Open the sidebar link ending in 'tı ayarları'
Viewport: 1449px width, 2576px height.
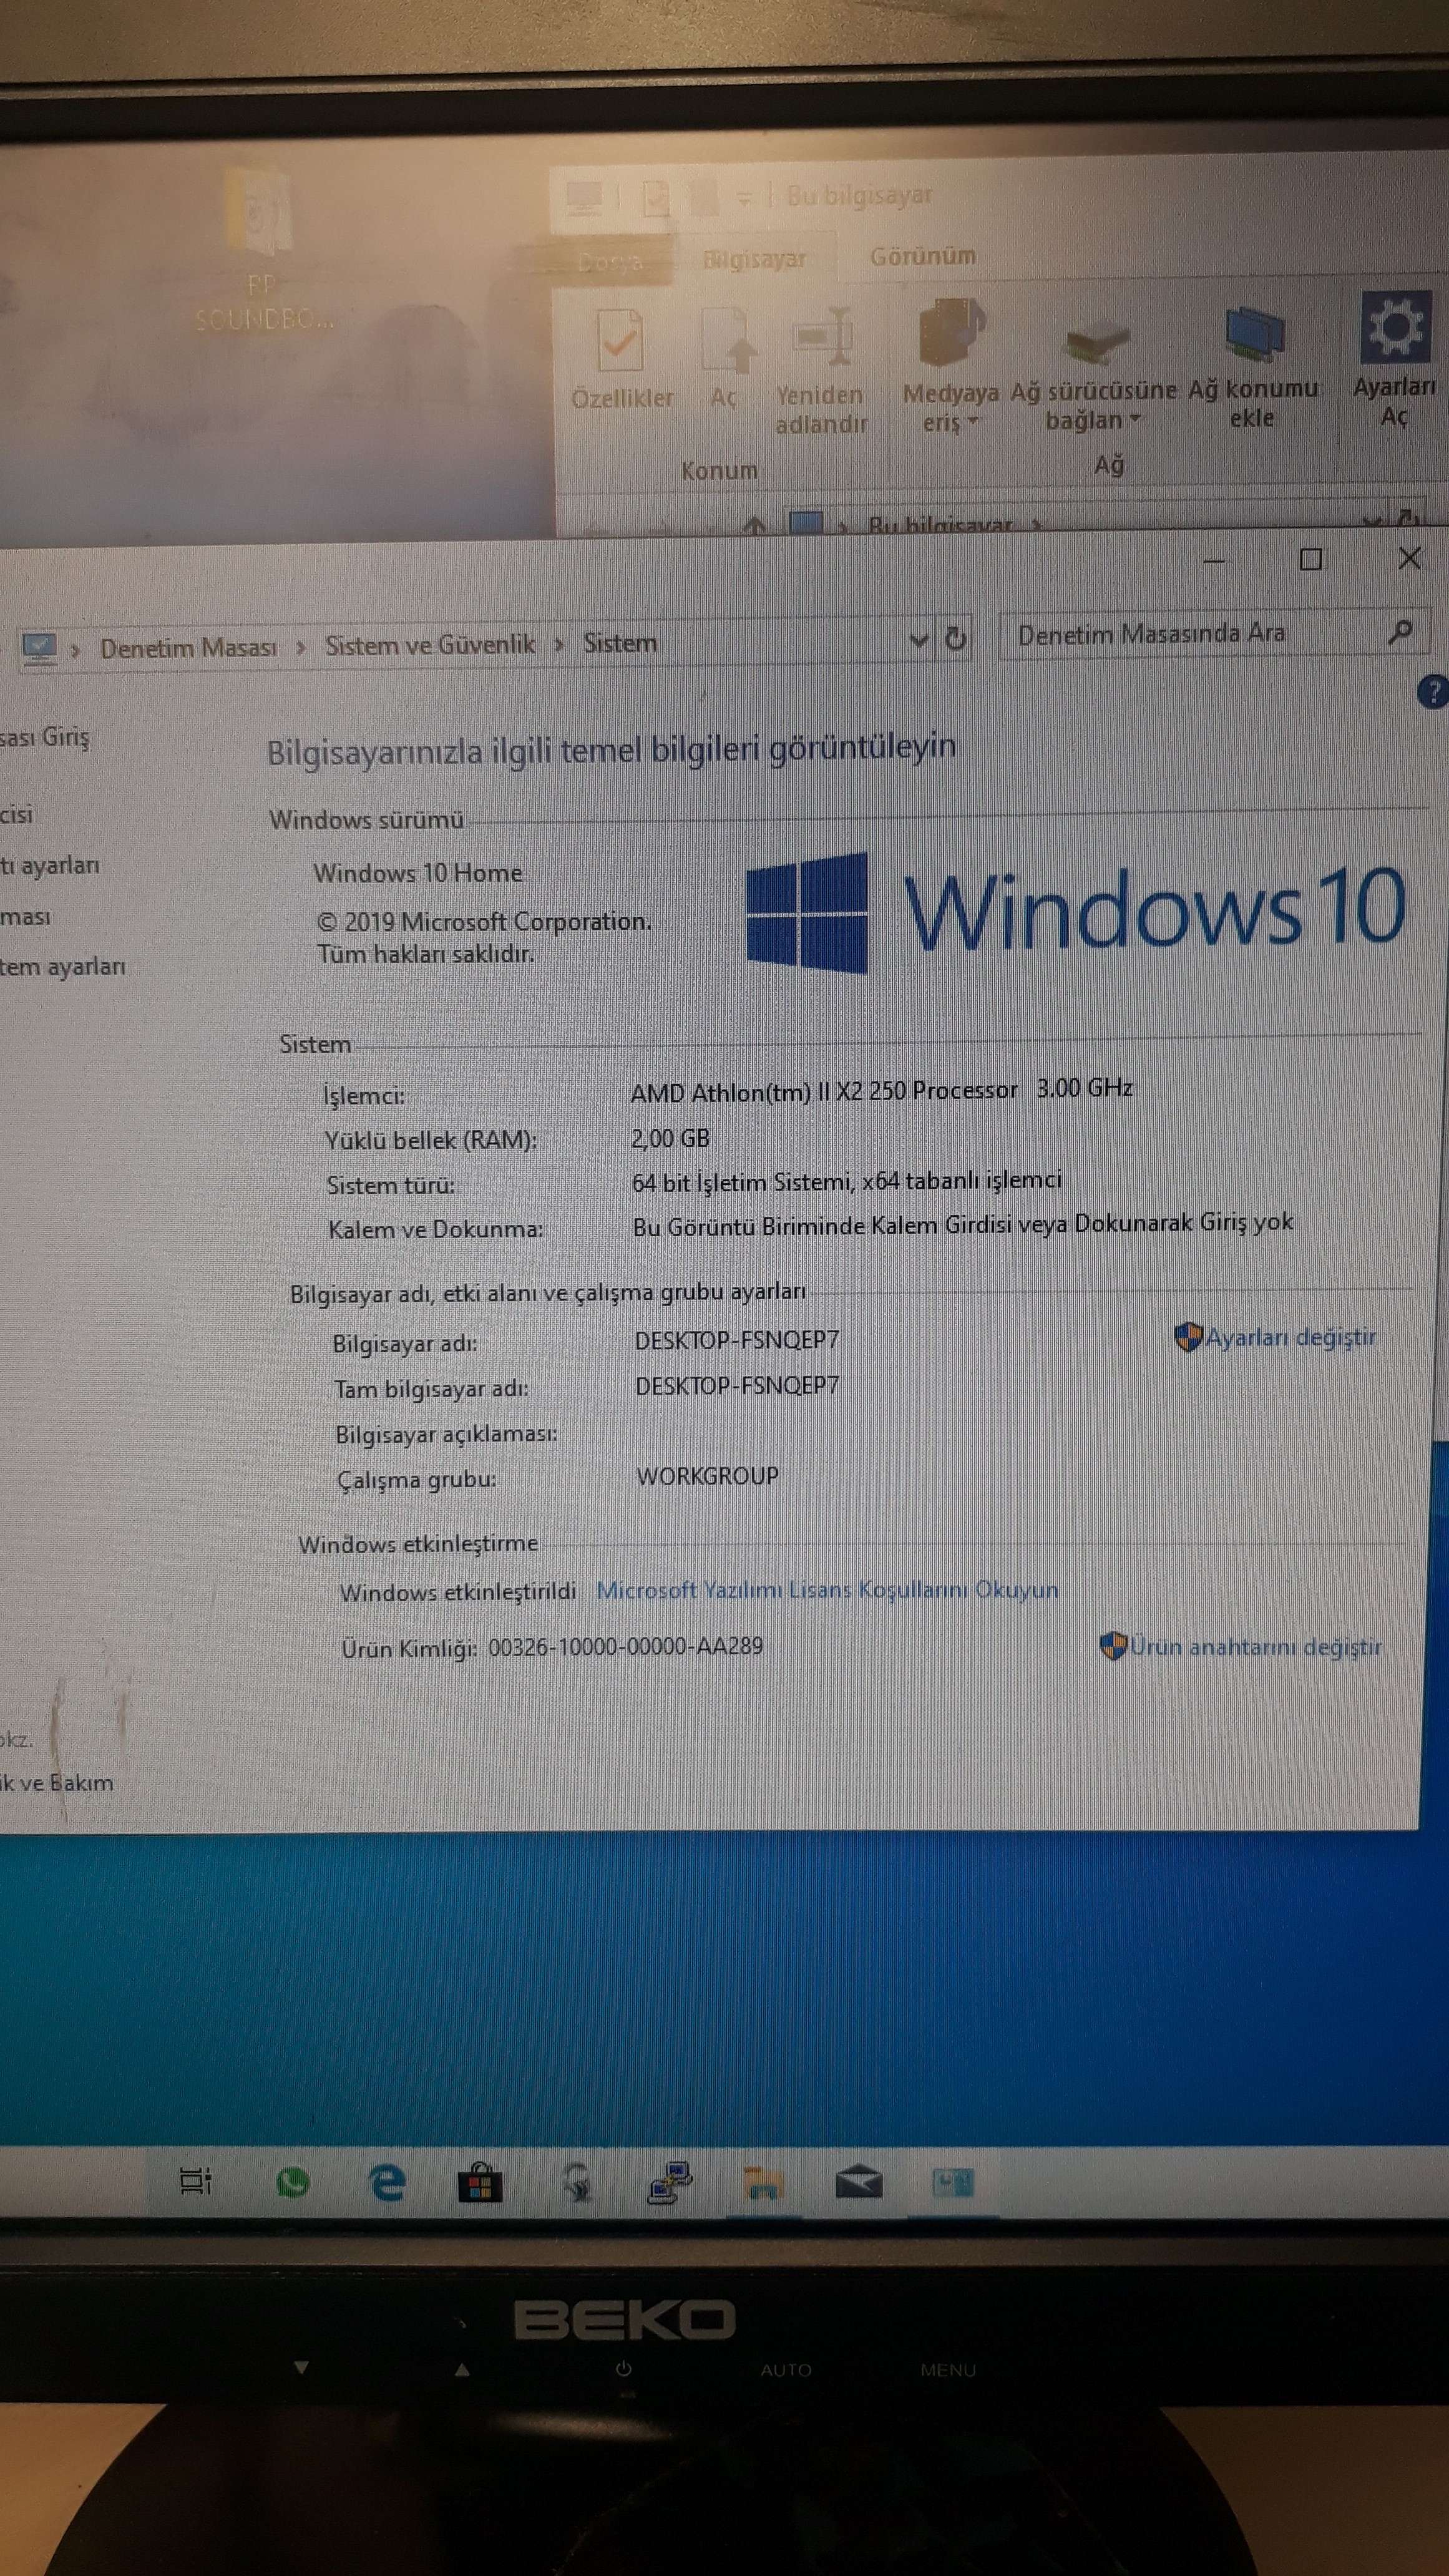click(x=50, y=865)
